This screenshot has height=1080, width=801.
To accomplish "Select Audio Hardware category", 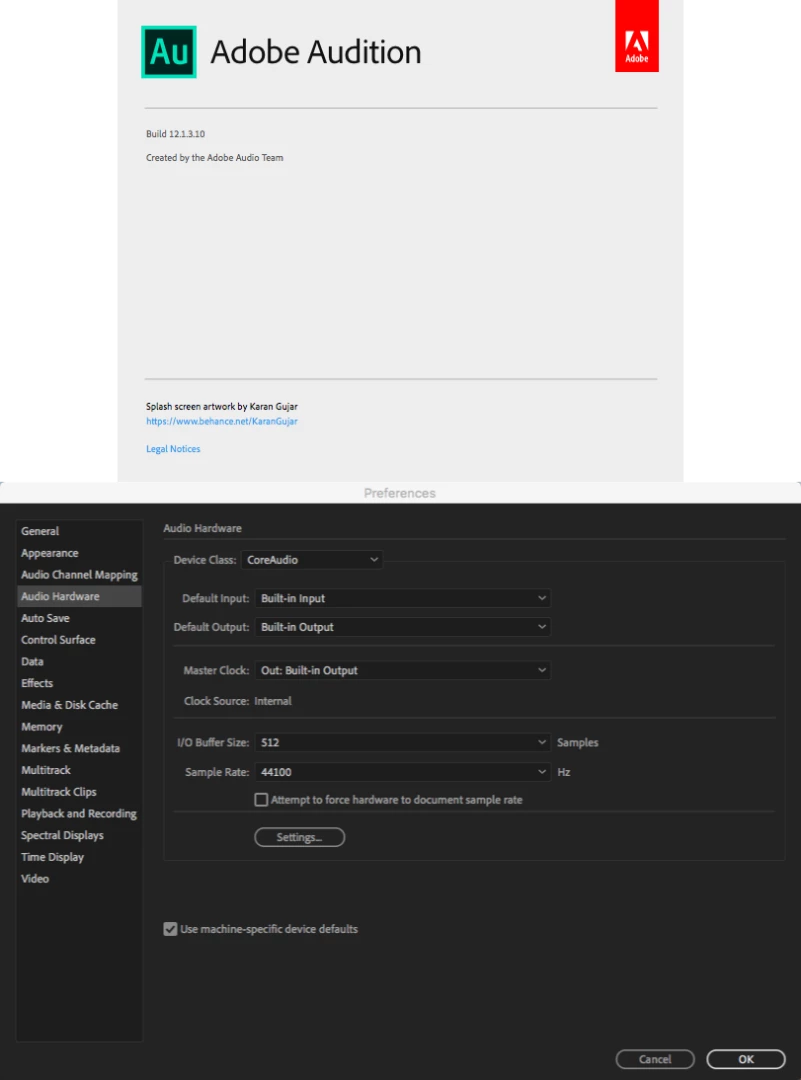I will click(x=79, y=596).
